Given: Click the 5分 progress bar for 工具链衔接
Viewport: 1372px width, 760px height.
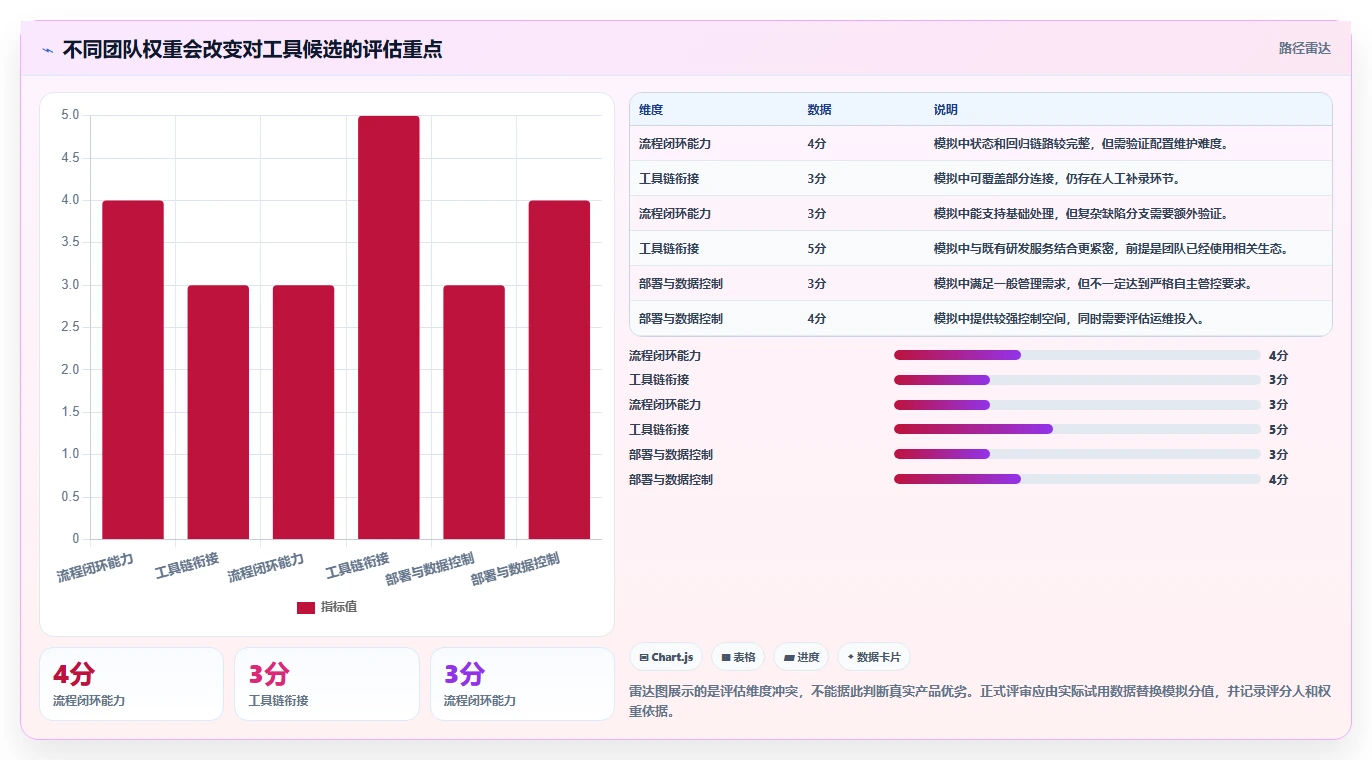Looking at the screenshot, I should (x=1077, y=429).
